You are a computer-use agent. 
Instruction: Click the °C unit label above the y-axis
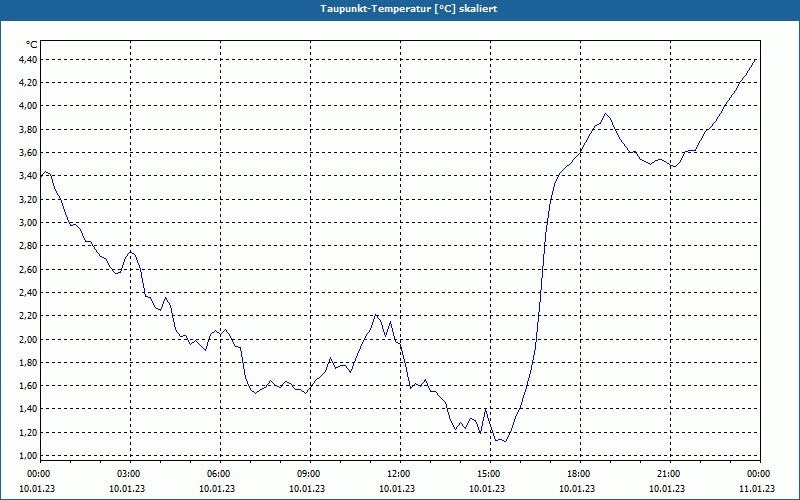(x=32, y=45)
